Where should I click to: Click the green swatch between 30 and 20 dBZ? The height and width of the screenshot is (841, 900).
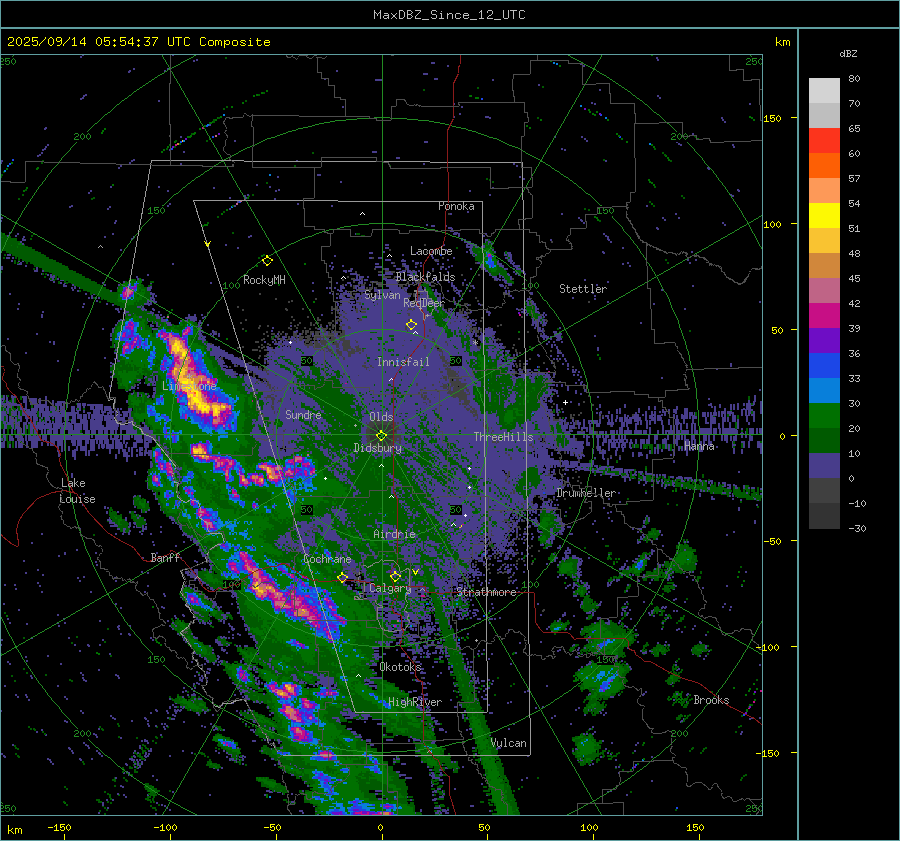click(x=824, y=416)
